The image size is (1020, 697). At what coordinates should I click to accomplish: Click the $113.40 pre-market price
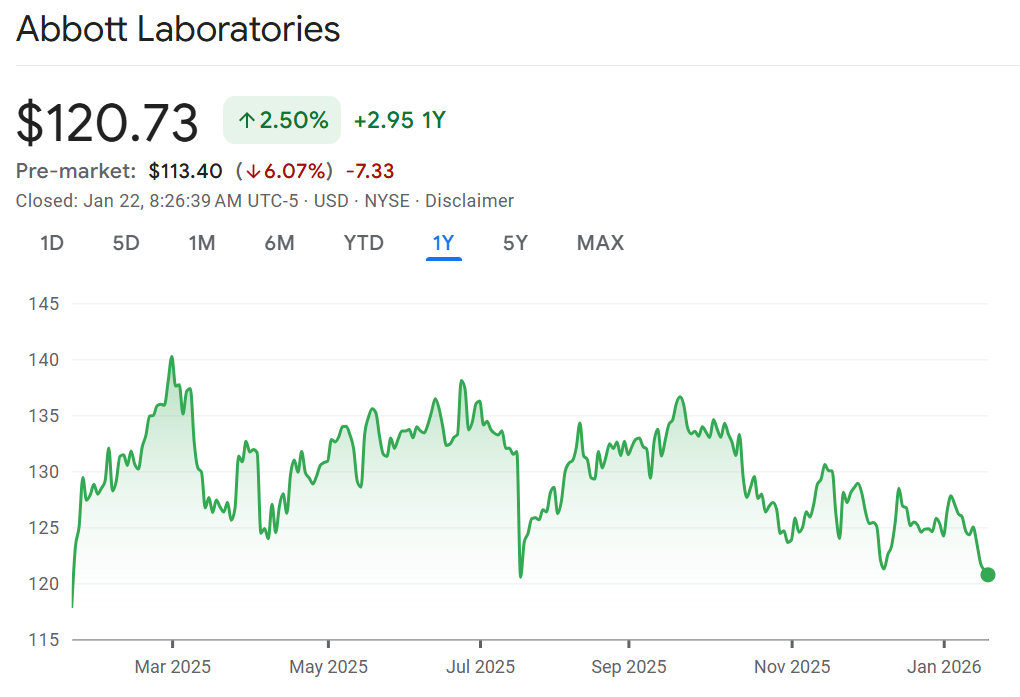185,171
